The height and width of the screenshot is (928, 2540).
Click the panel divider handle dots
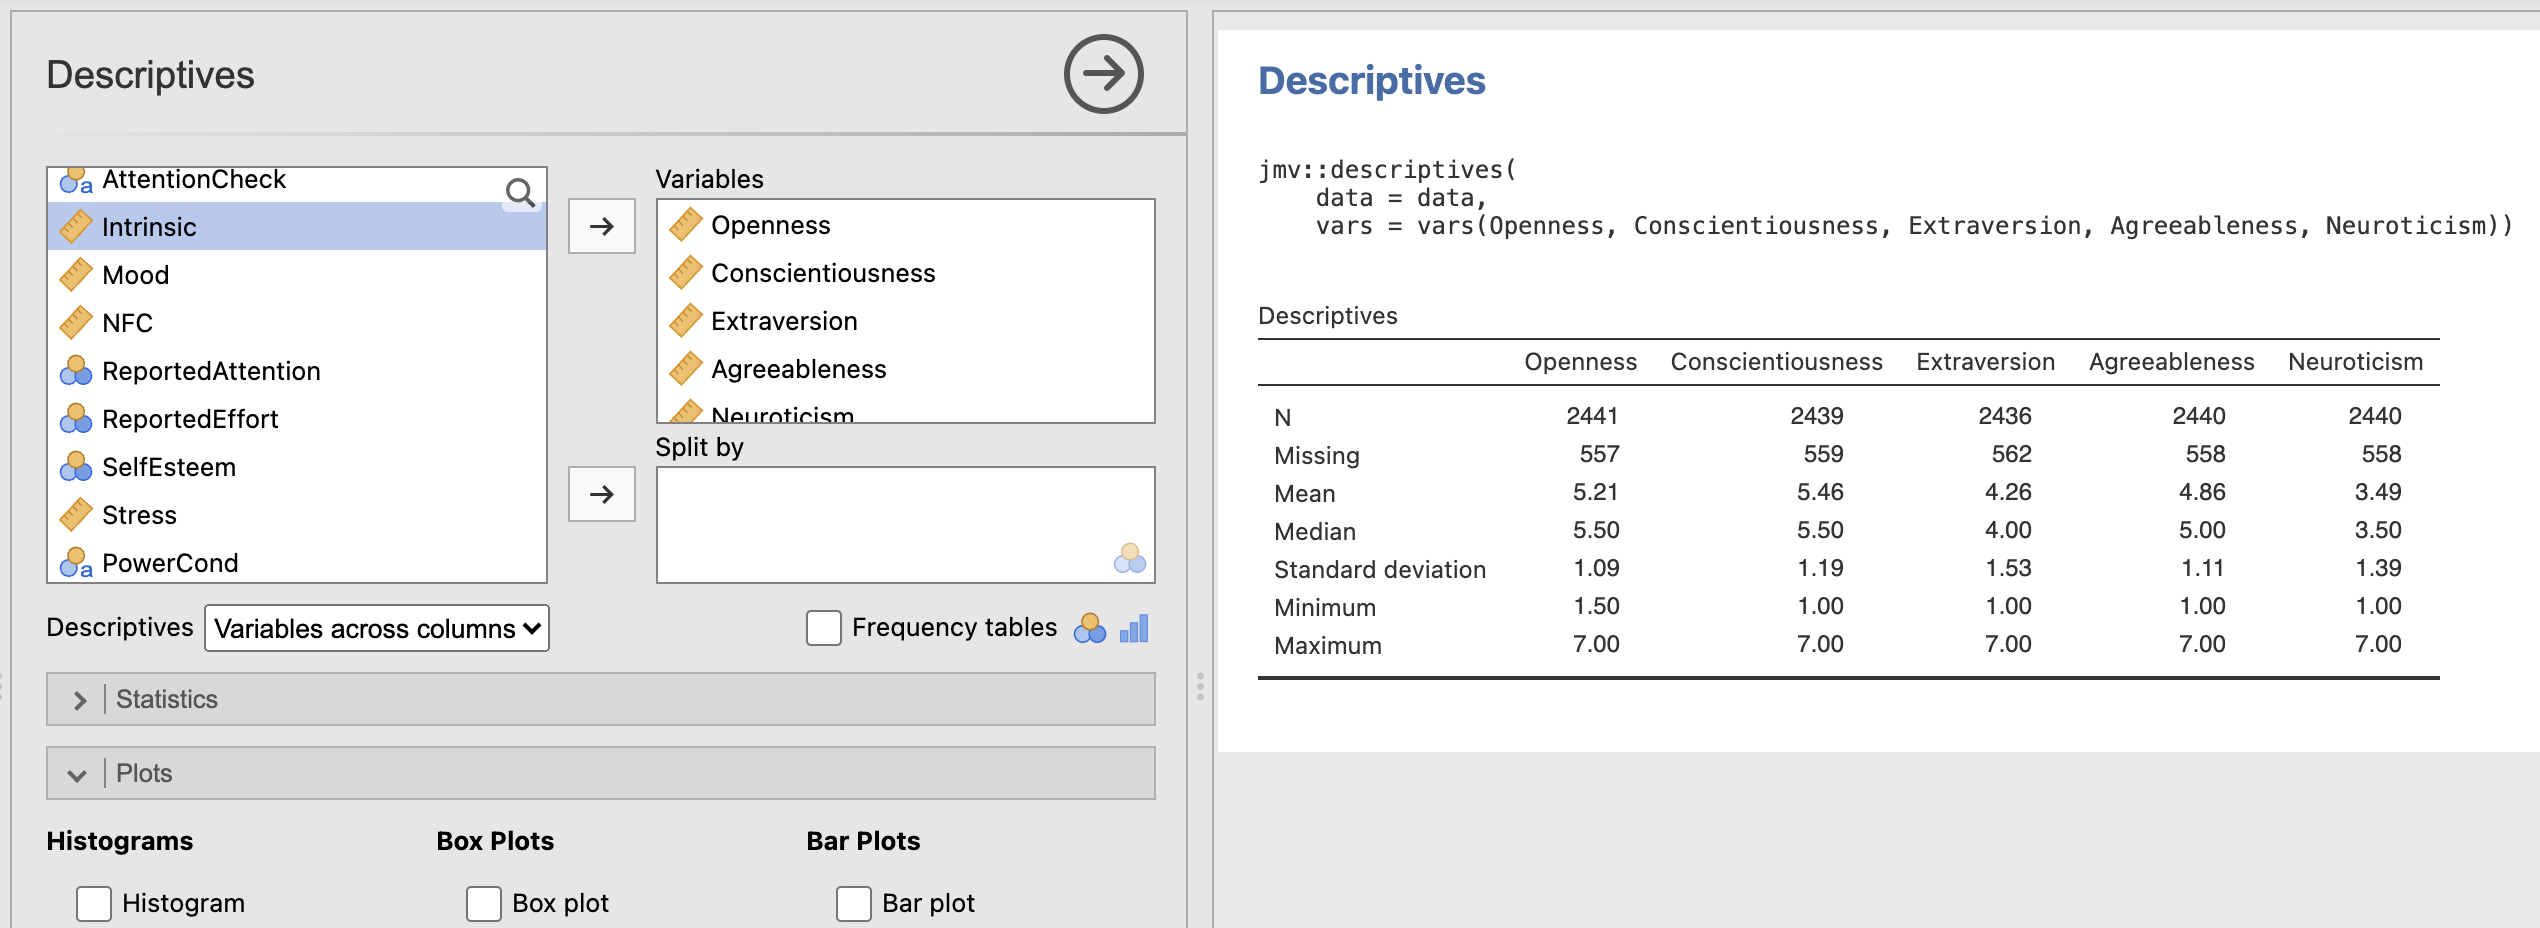pyautogui.click(x=1200, y=686)
